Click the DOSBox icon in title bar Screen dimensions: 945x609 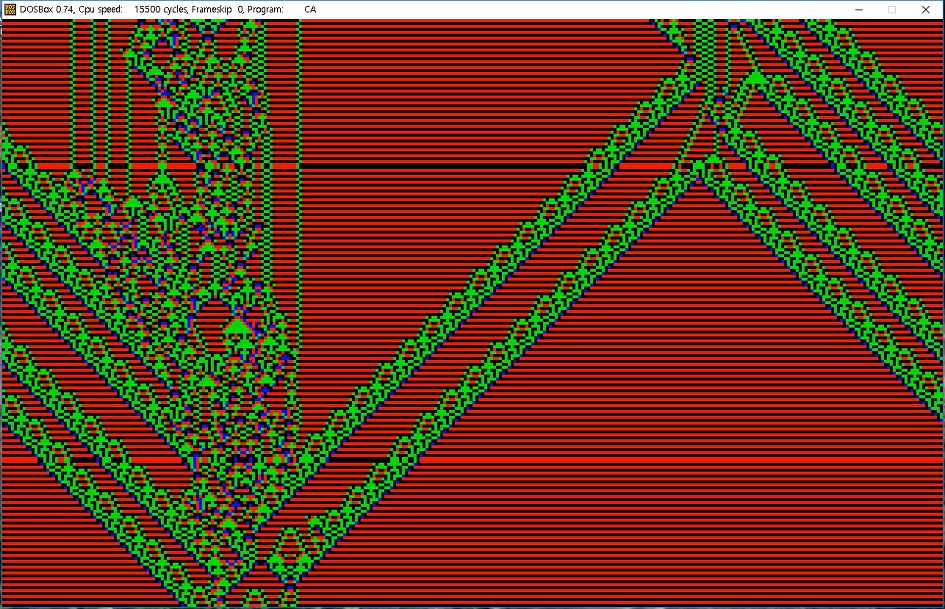click(10, 10)
